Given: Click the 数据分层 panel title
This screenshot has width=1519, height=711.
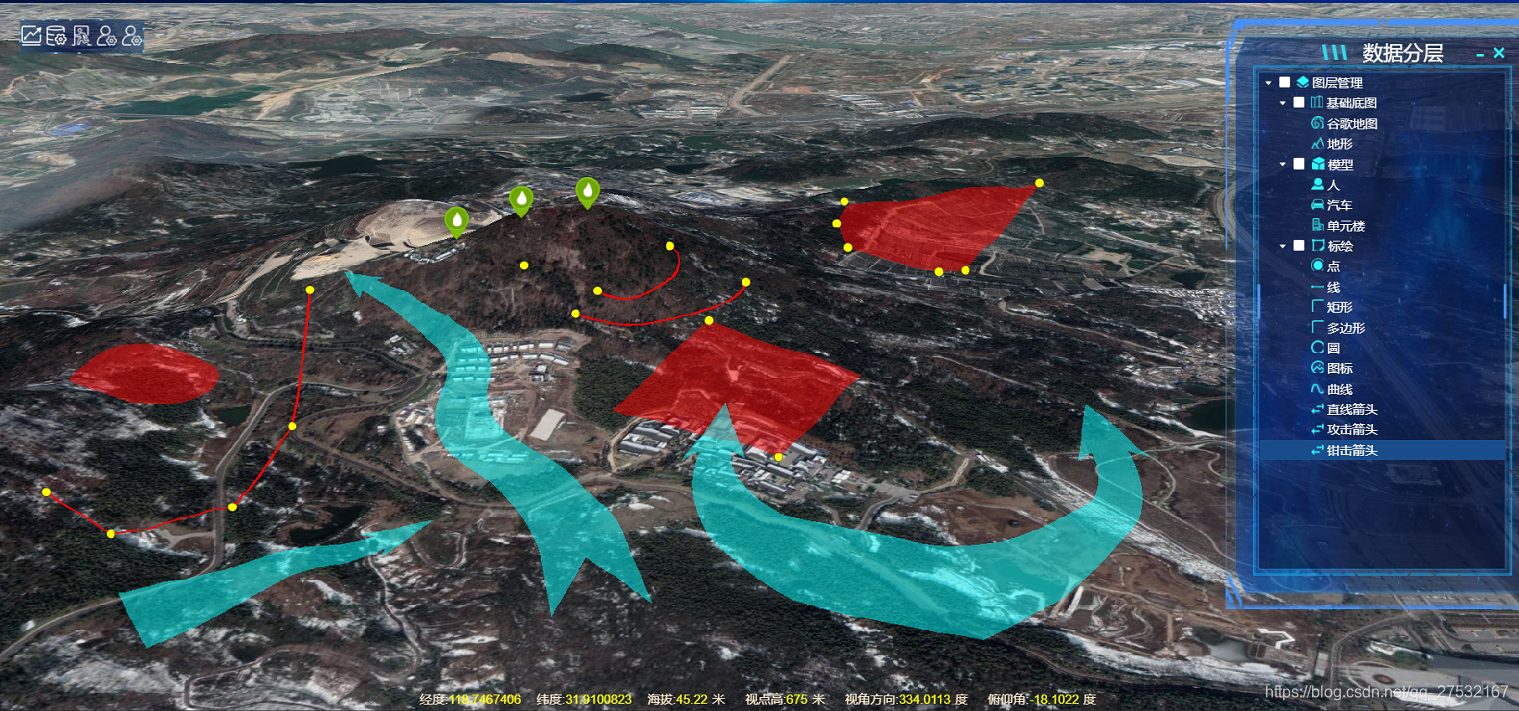Looking at the screenshot, I should [x=1402, y=54].
